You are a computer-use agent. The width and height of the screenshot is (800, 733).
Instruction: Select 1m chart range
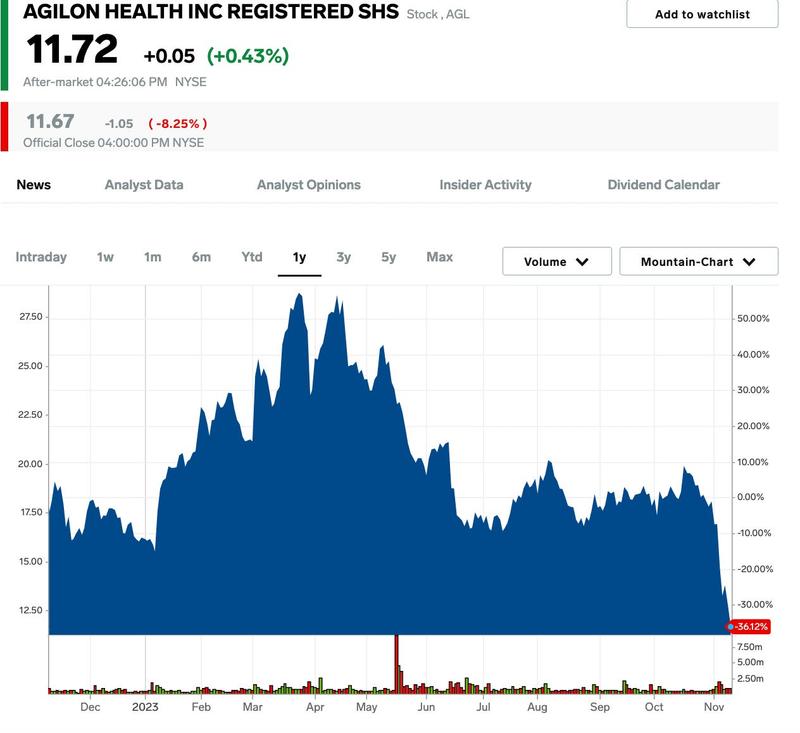(153, 257)
